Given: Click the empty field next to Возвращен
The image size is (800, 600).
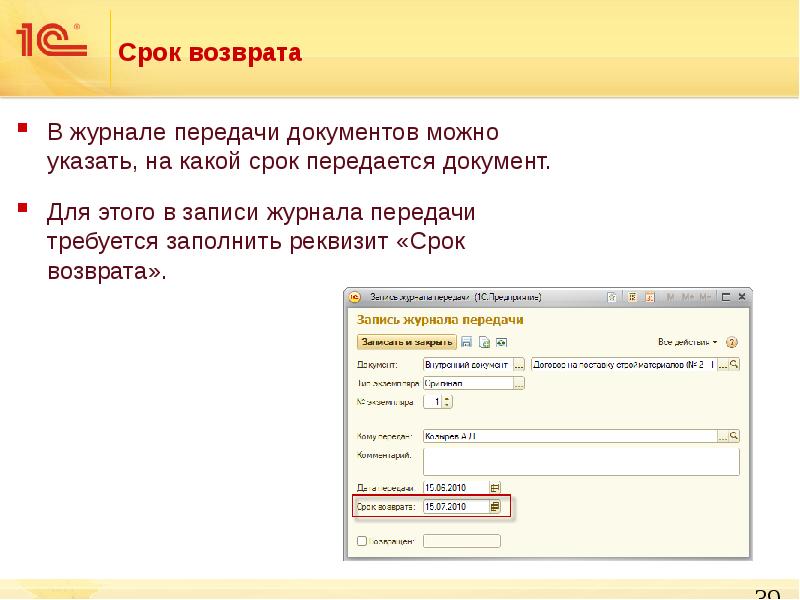Looking at the screenshot, I should pyautogui.click(x=461, y=541).
